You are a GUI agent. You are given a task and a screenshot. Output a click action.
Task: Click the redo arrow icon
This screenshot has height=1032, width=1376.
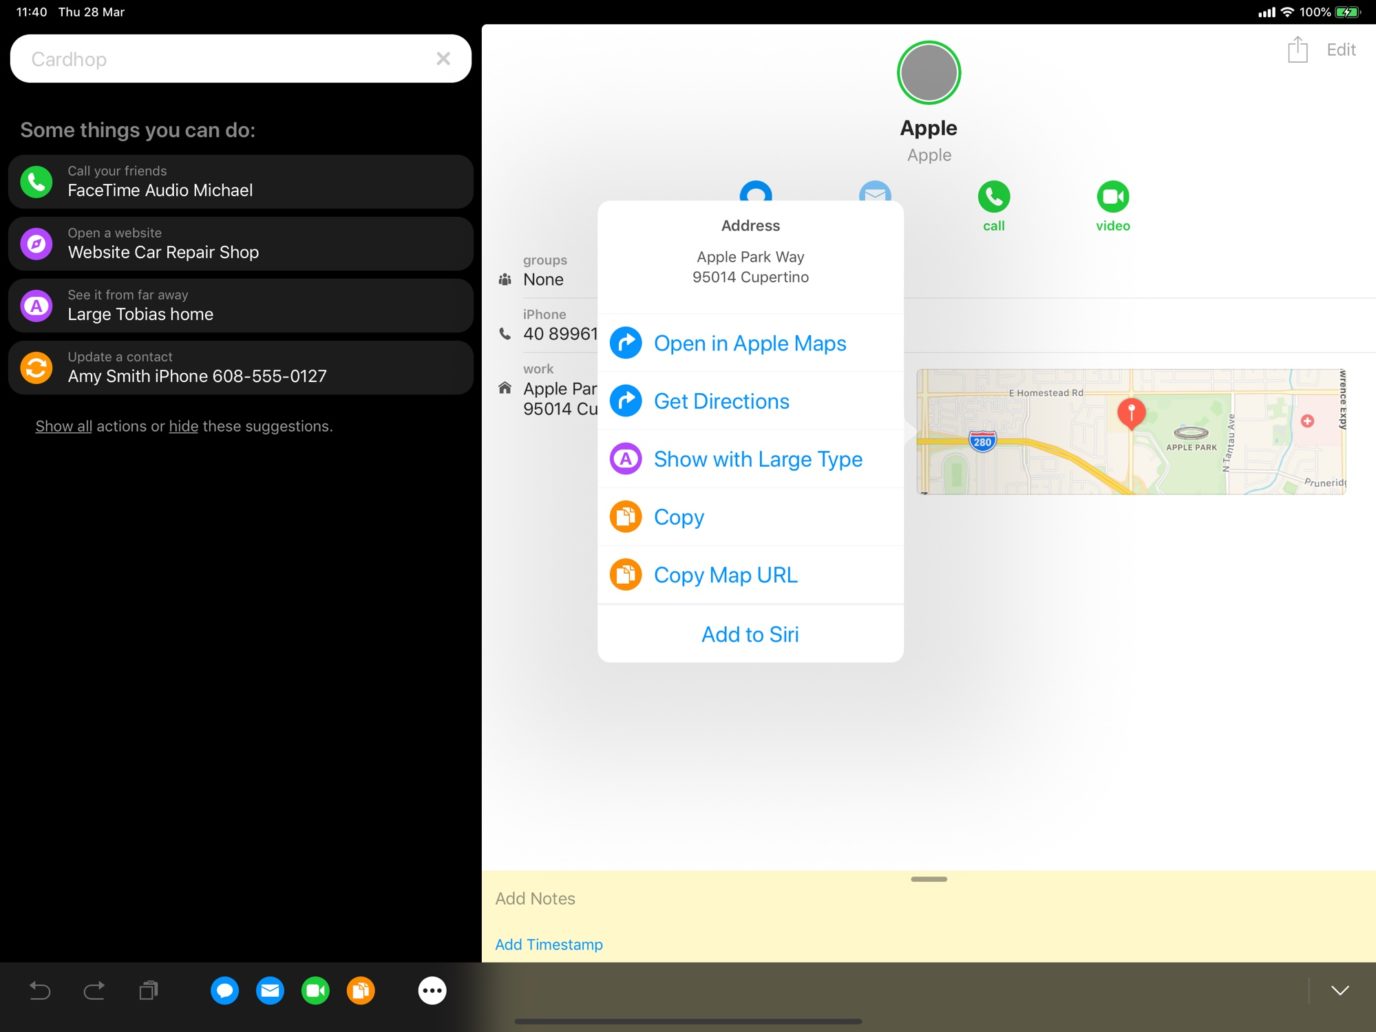point(94,990)
